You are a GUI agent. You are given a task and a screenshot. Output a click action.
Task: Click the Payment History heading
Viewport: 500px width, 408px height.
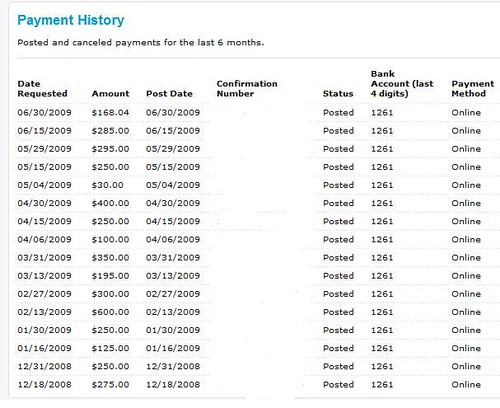[71, 20]
